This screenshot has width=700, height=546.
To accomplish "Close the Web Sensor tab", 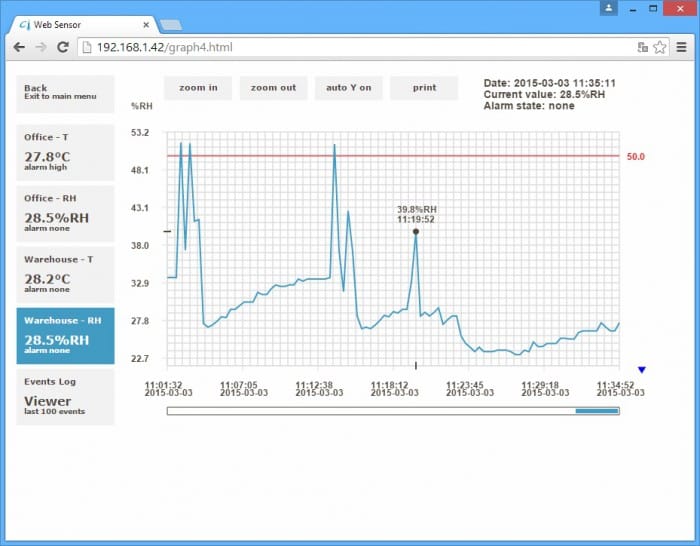I will coord(147,24).
